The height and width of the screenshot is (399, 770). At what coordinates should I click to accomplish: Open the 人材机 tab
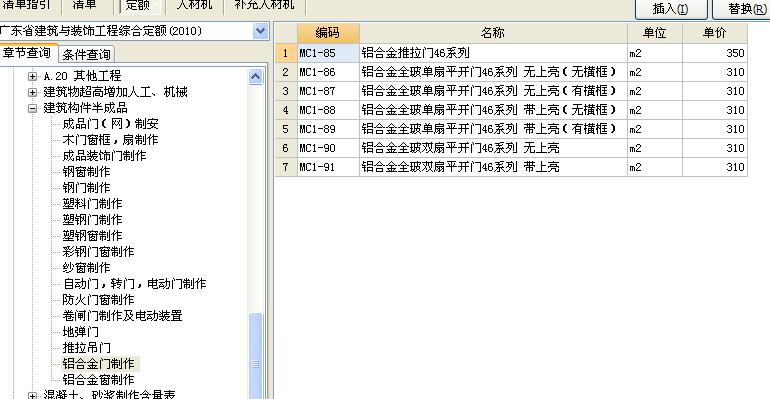(x=194, y=5)
